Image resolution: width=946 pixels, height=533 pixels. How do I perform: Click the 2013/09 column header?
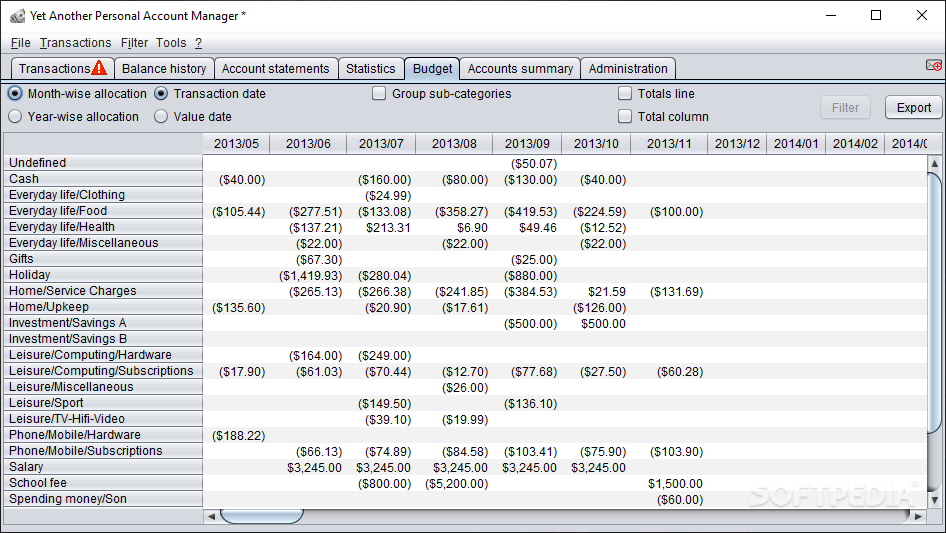[x=527, y=144]
